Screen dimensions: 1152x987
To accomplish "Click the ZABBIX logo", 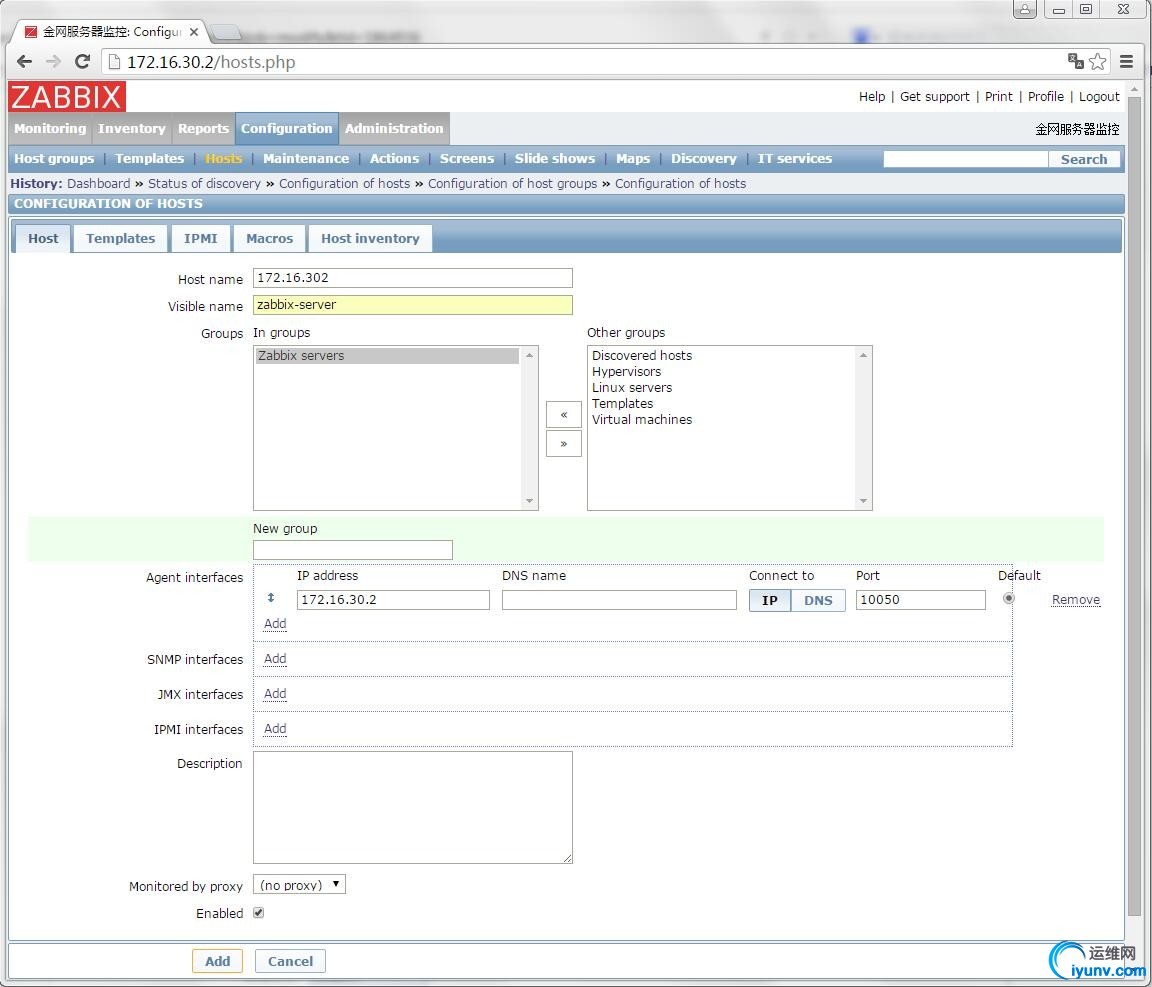I will (x=67, y=97).
